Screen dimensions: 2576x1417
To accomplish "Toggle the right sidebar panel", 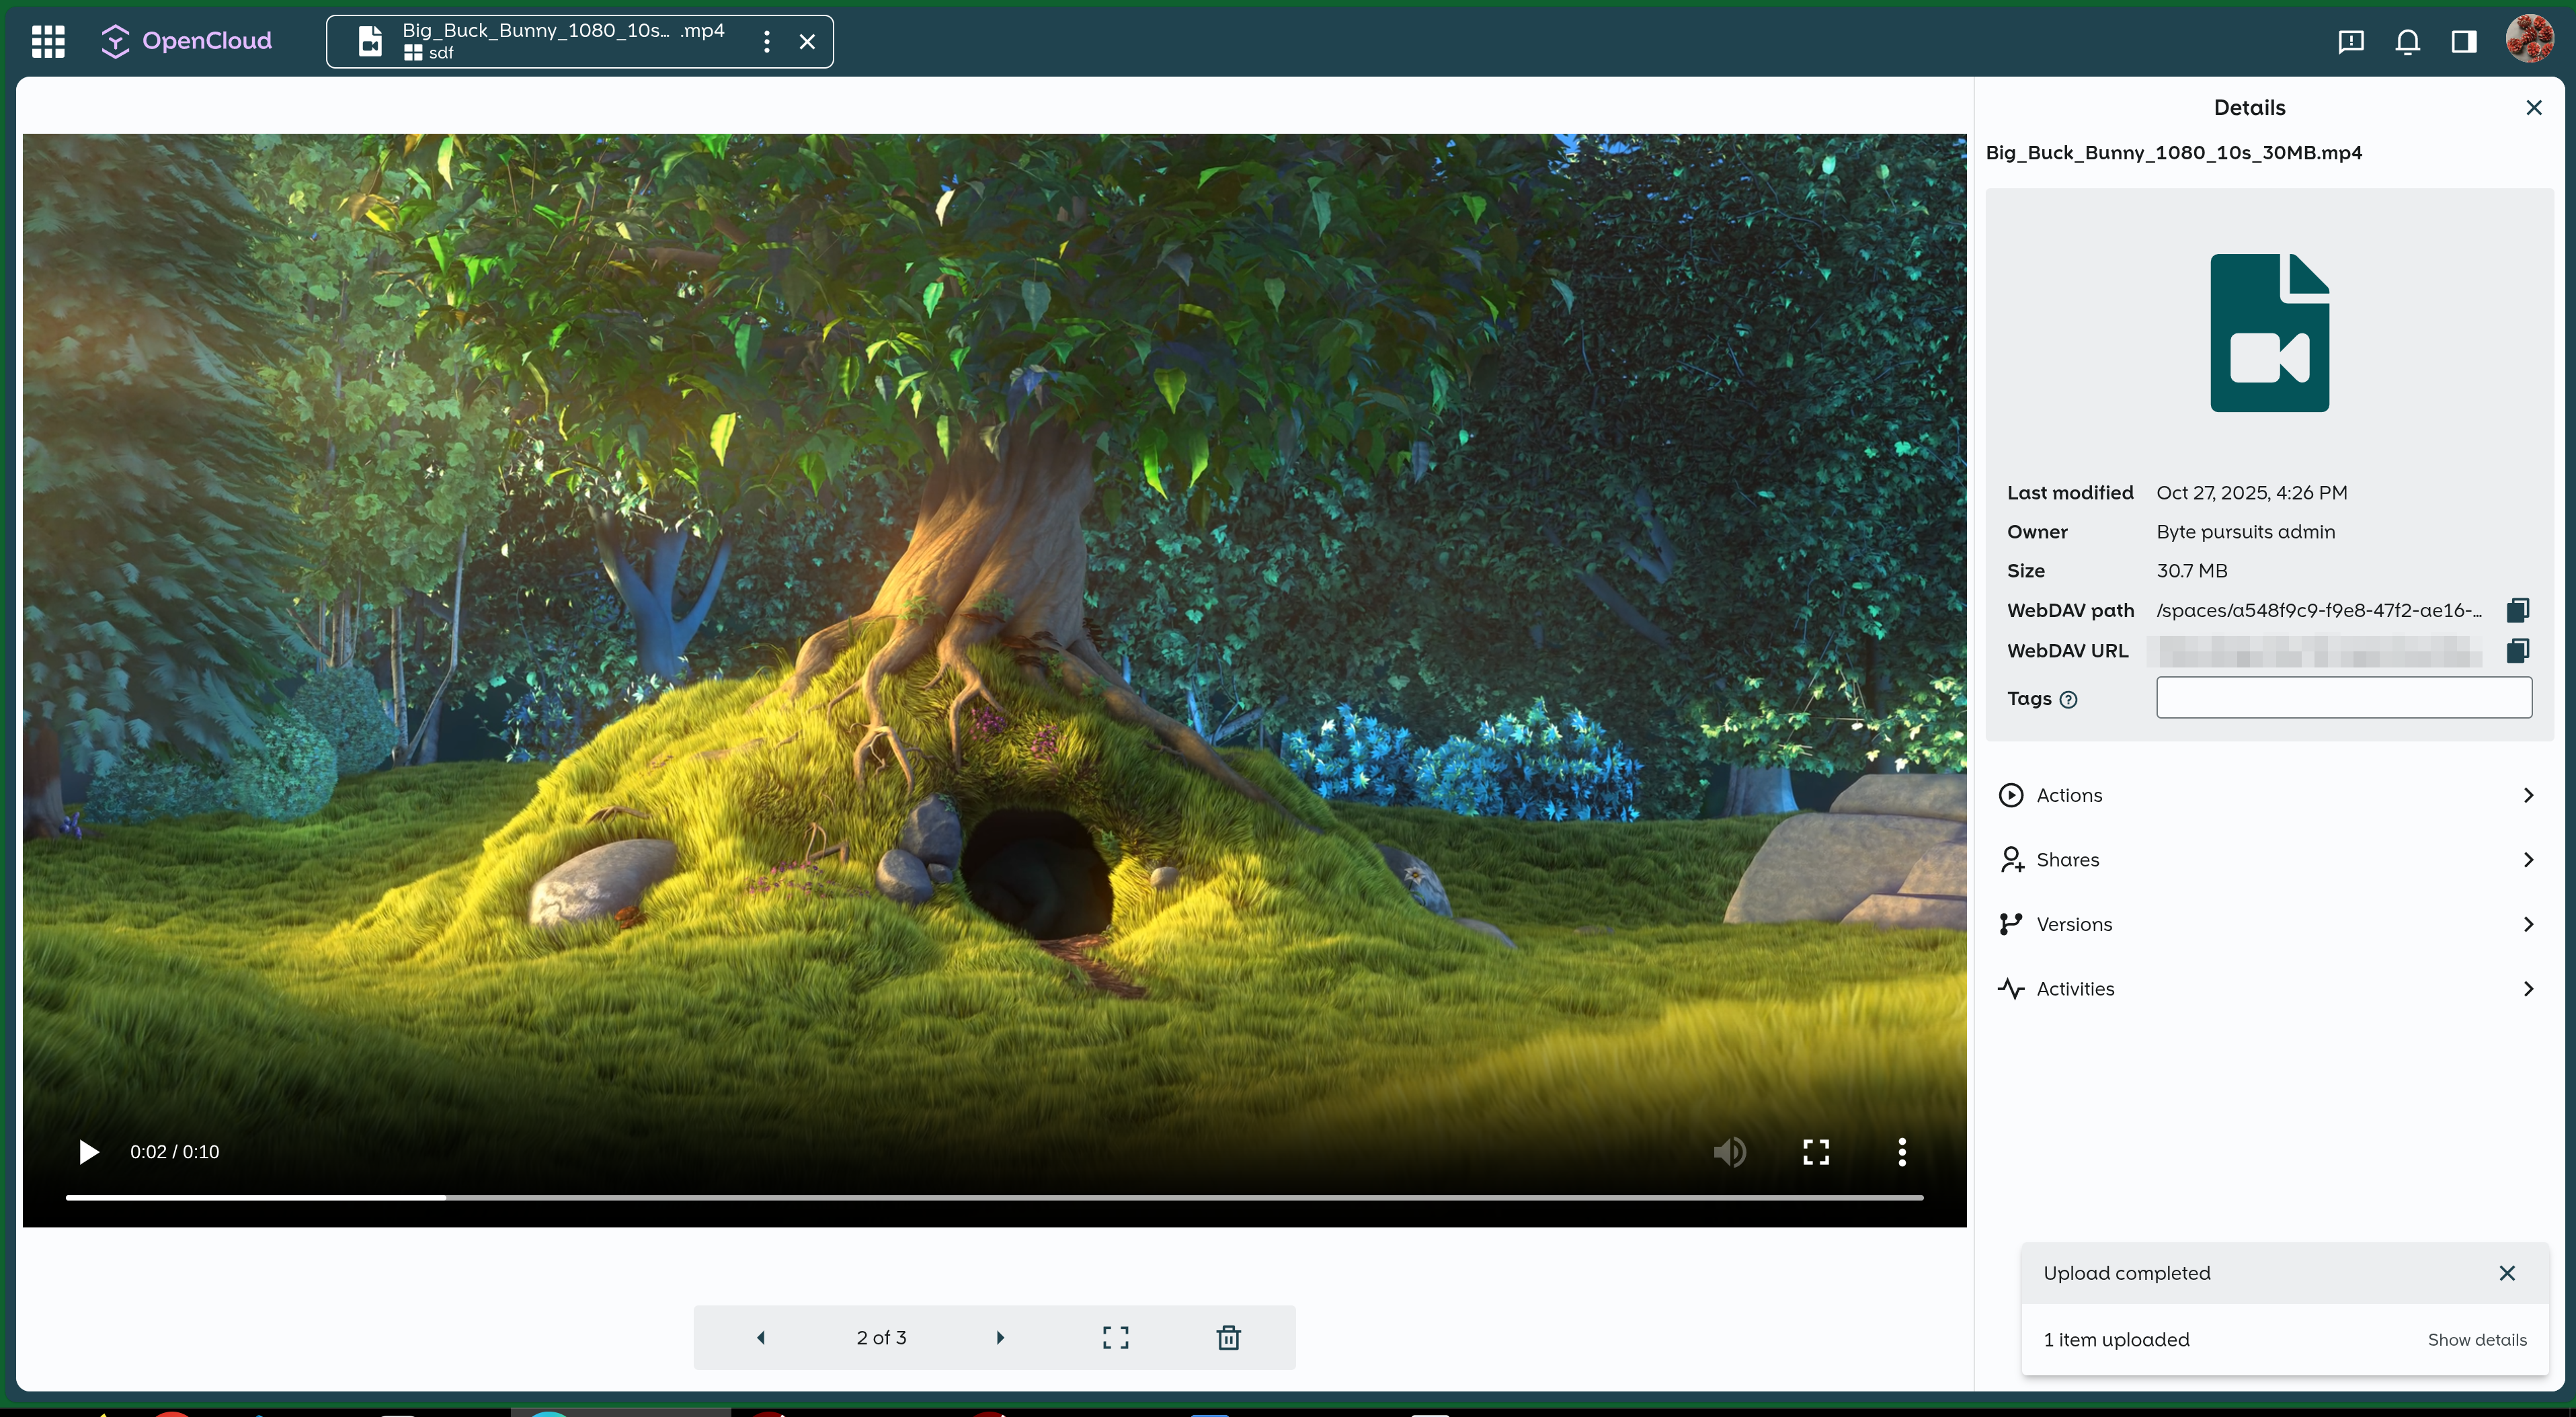I will point(2463,41).
